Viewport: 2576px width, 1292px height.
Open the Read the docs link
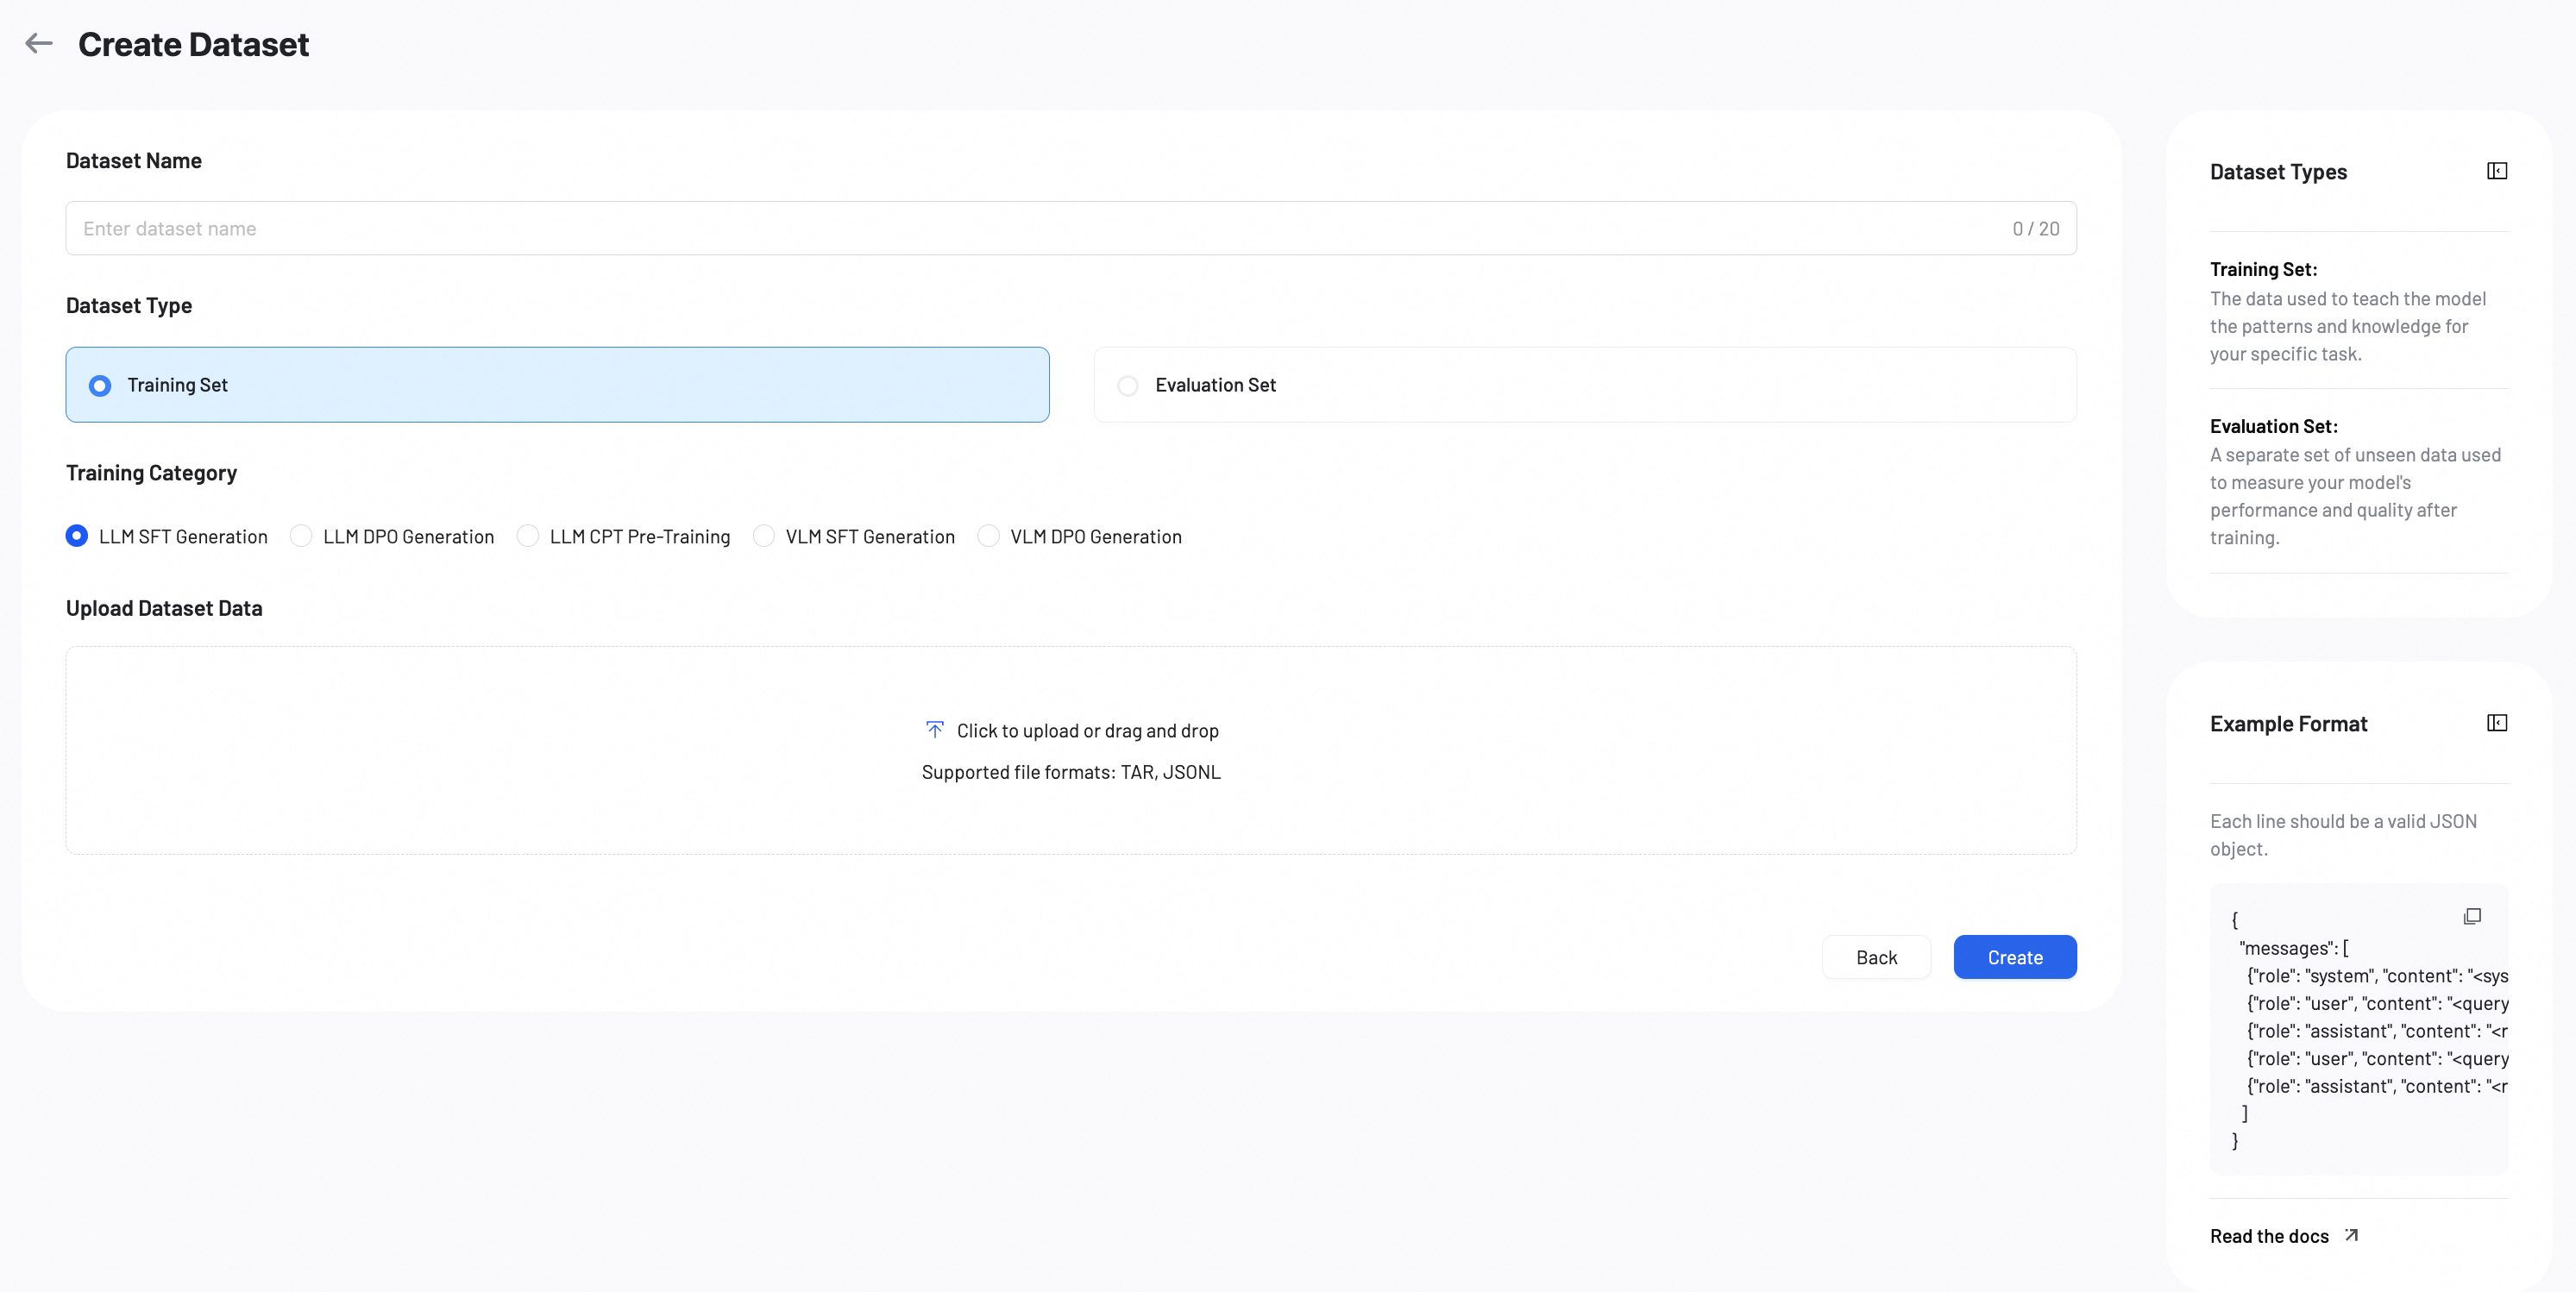pos(2268,1236)
